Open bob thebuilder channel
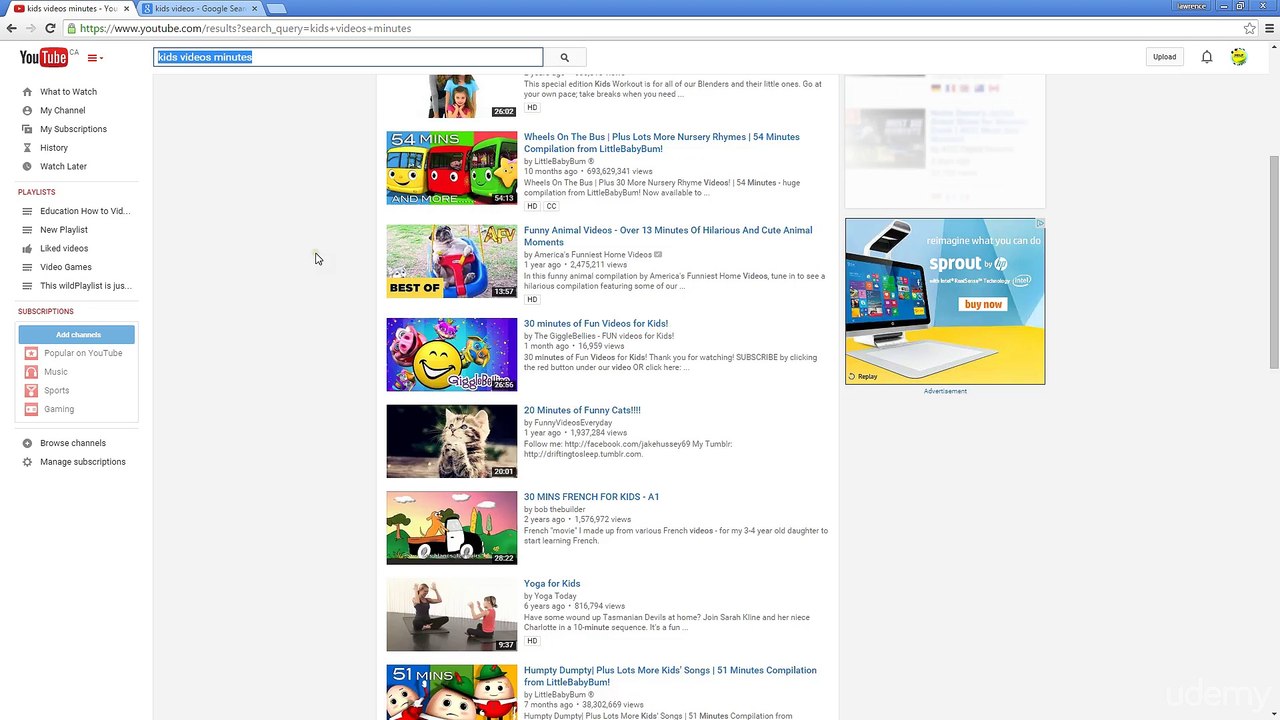 pos(560,510)
